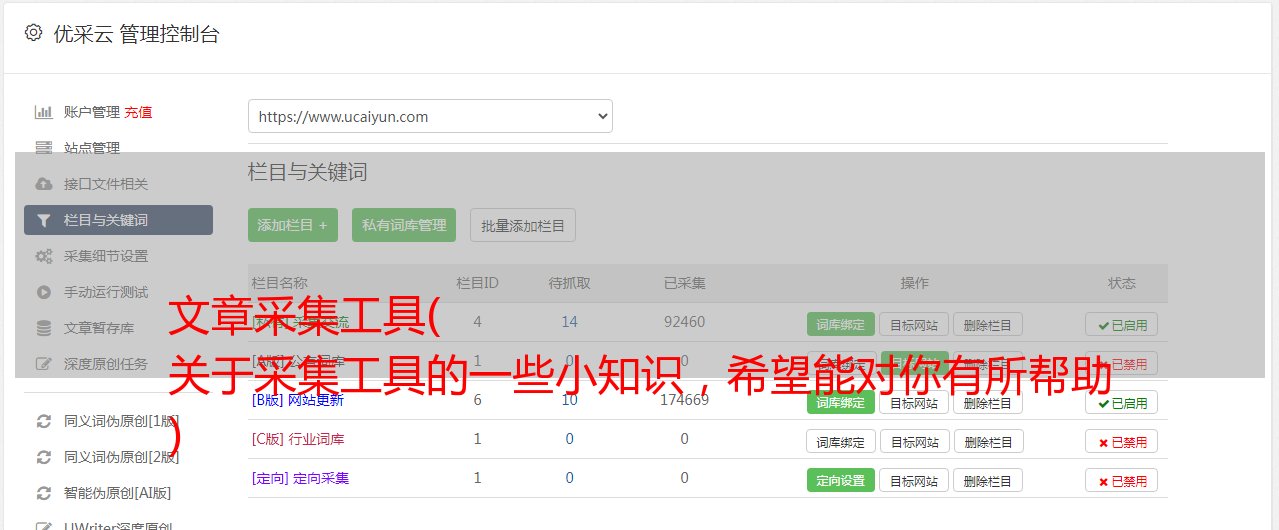Select 同义词伪原创[2版] in the sidebar
The height and width of the screenshot is (530, 1279).
click(x=122, y=457)
